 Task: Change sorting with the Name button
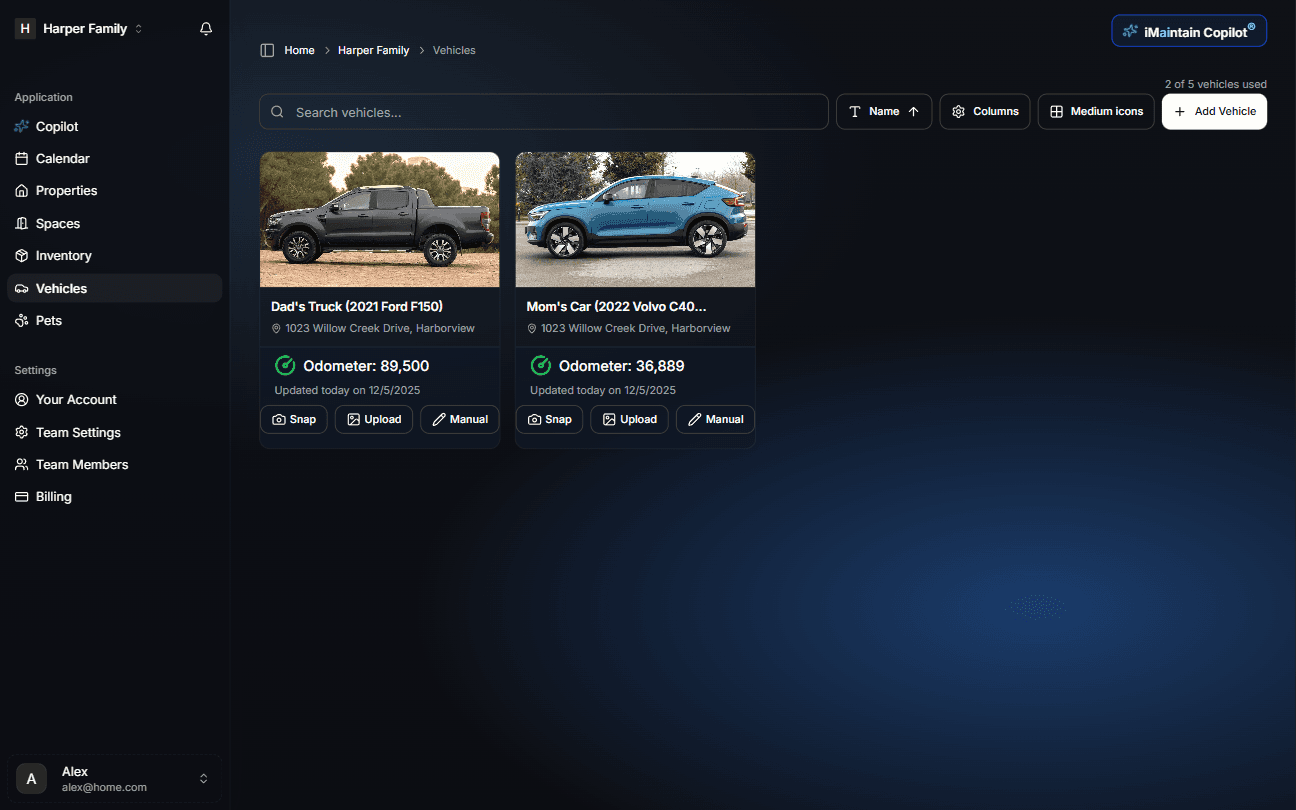pyautogui.click(x=884, y=112)
